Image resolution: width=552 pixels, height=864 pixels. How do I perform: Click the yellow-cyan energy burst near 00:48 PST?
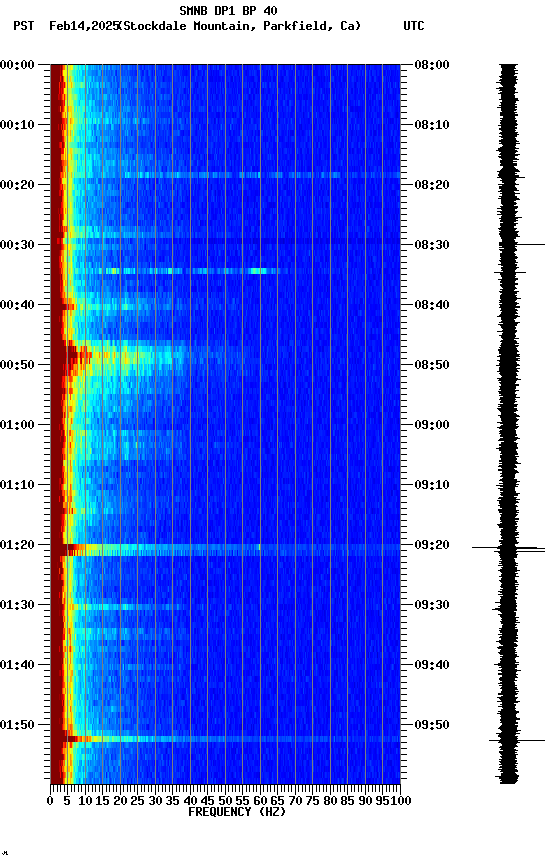point(127,355)
